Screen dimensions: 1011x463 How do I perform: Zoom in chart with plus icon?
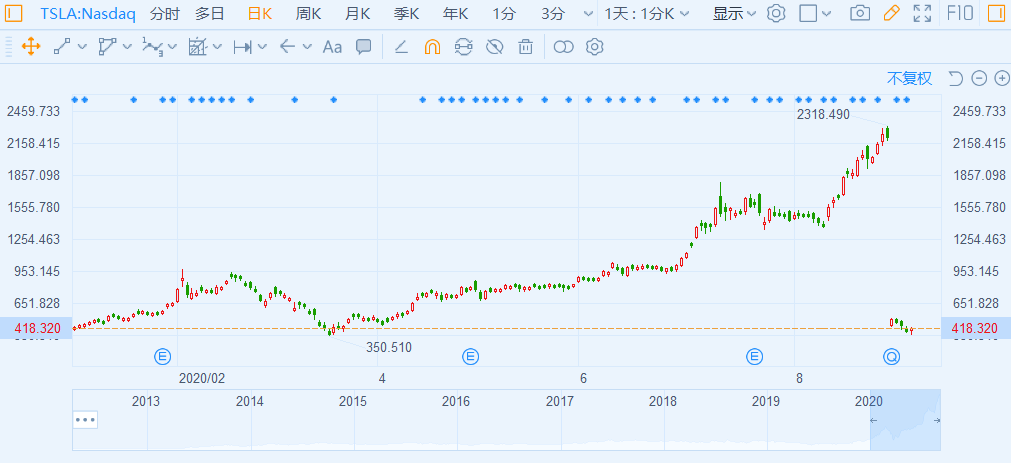1002,79
